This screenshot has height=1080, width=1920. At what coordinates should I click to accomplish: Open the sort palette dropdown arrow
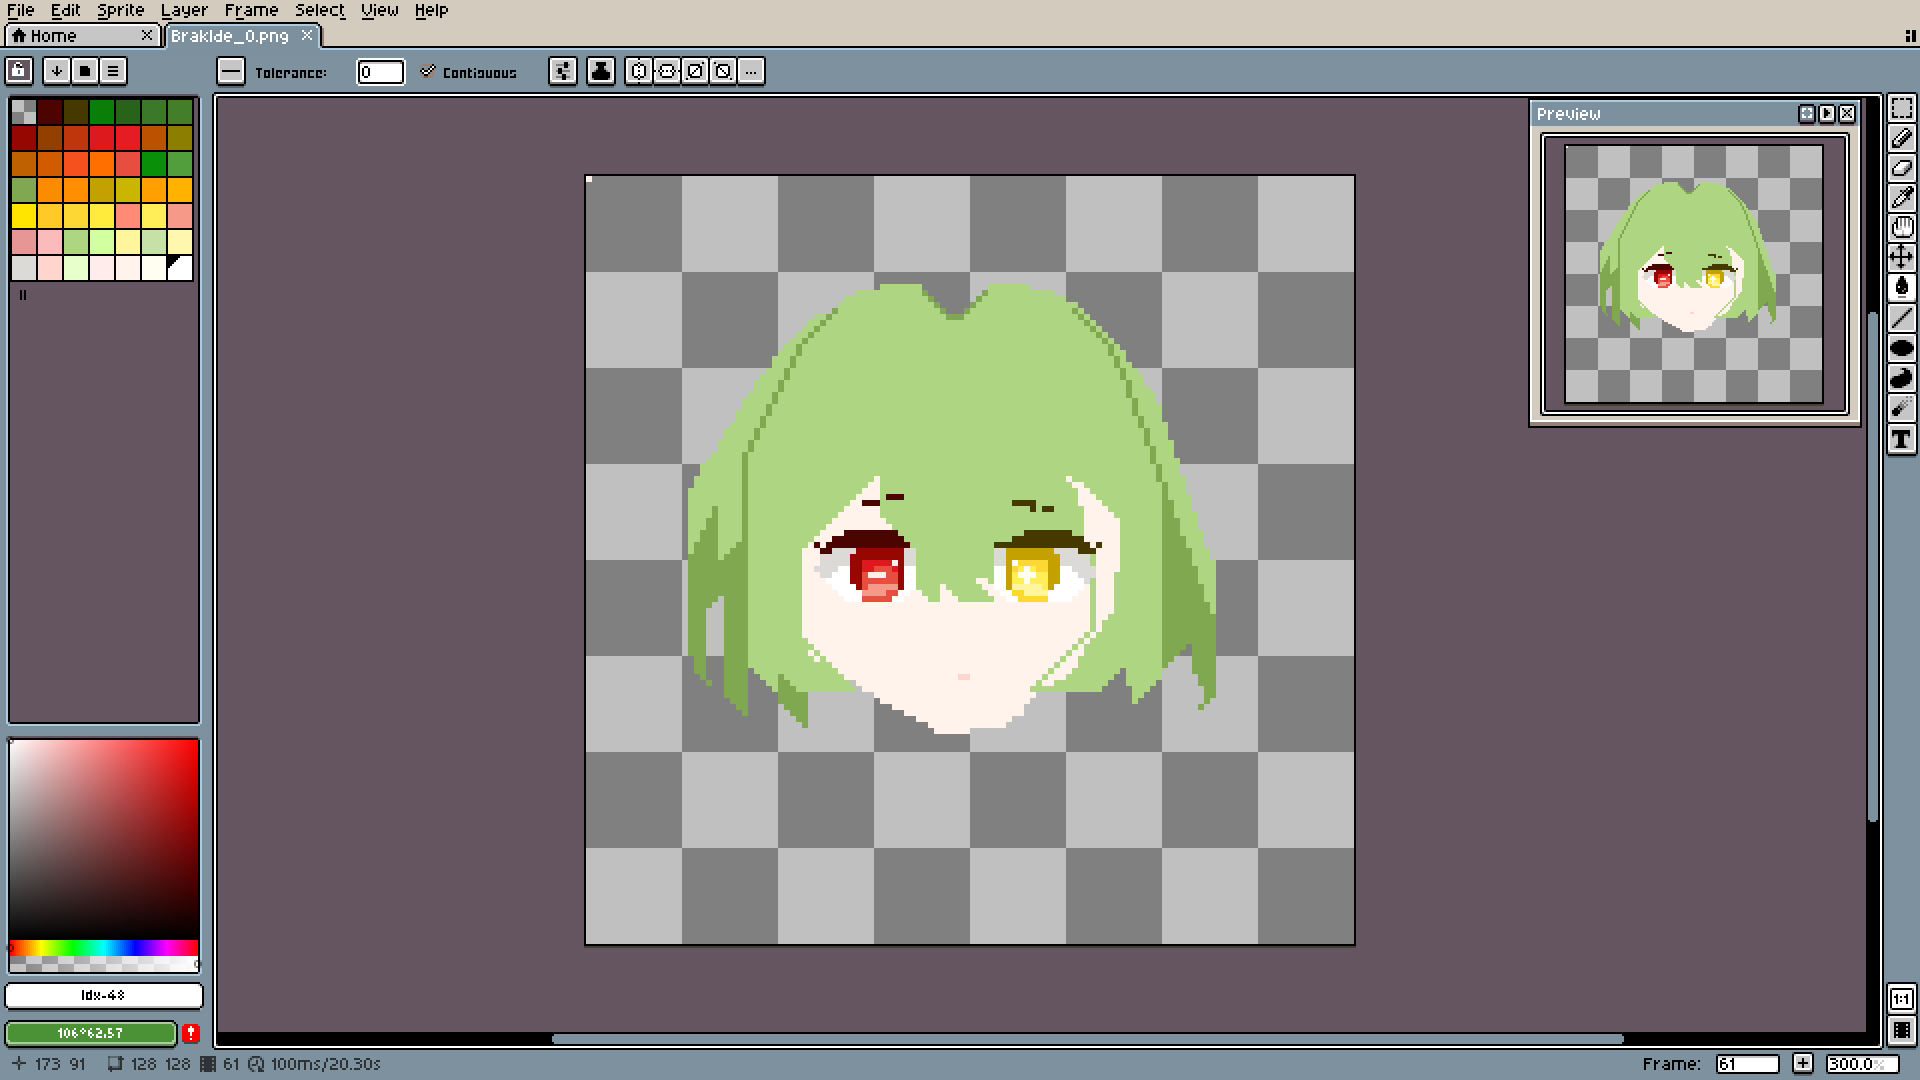[57, 71]
